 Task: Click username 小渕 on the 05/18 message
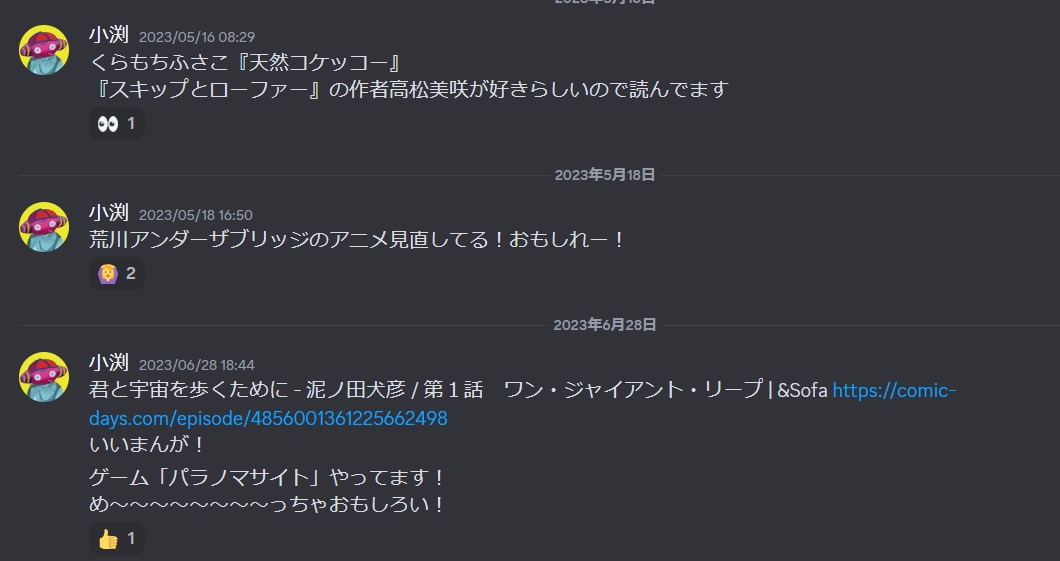coord(109,213)
